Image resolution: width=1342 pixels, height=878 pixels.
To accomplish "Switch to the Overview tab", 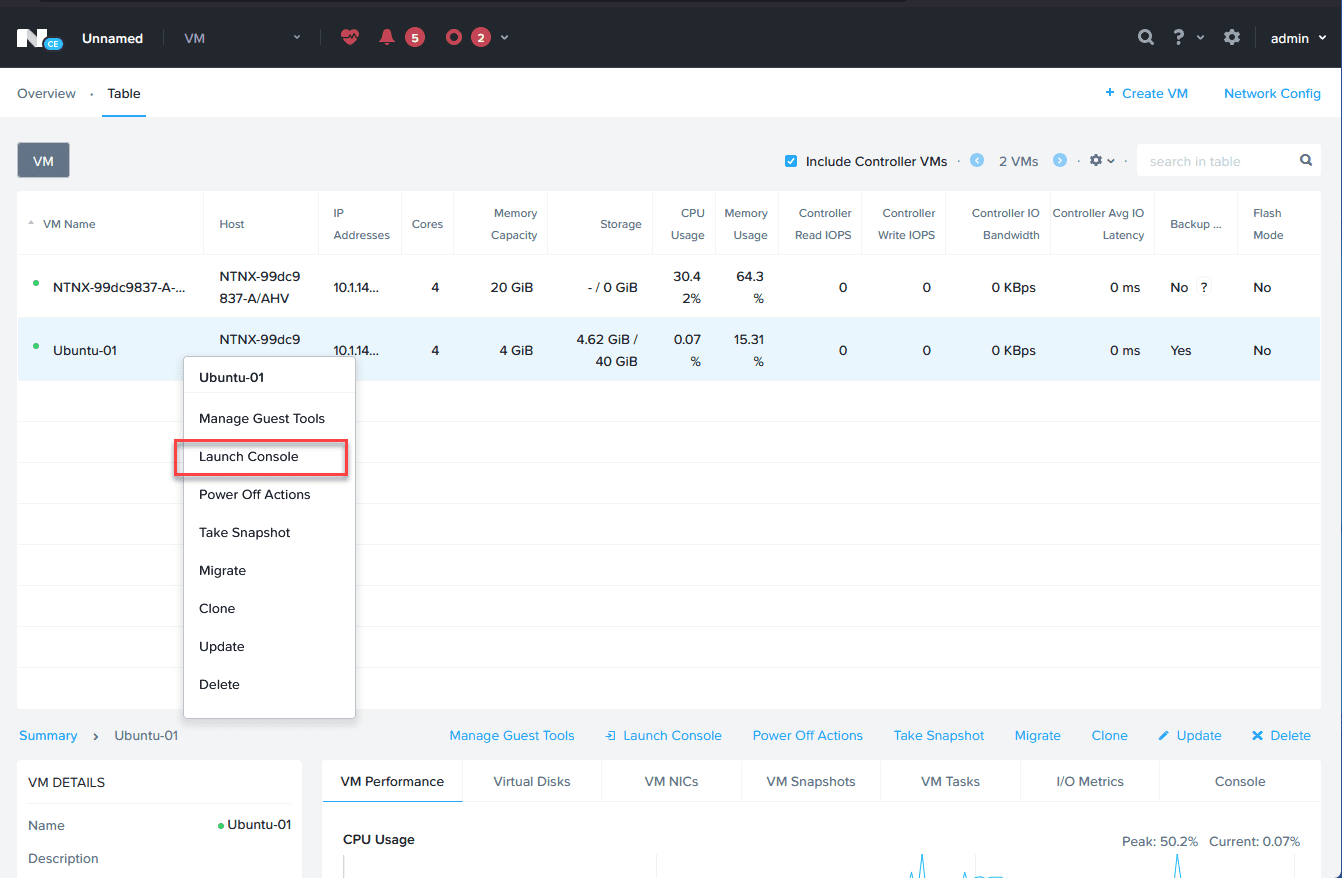I will click(x=46, y=93).
